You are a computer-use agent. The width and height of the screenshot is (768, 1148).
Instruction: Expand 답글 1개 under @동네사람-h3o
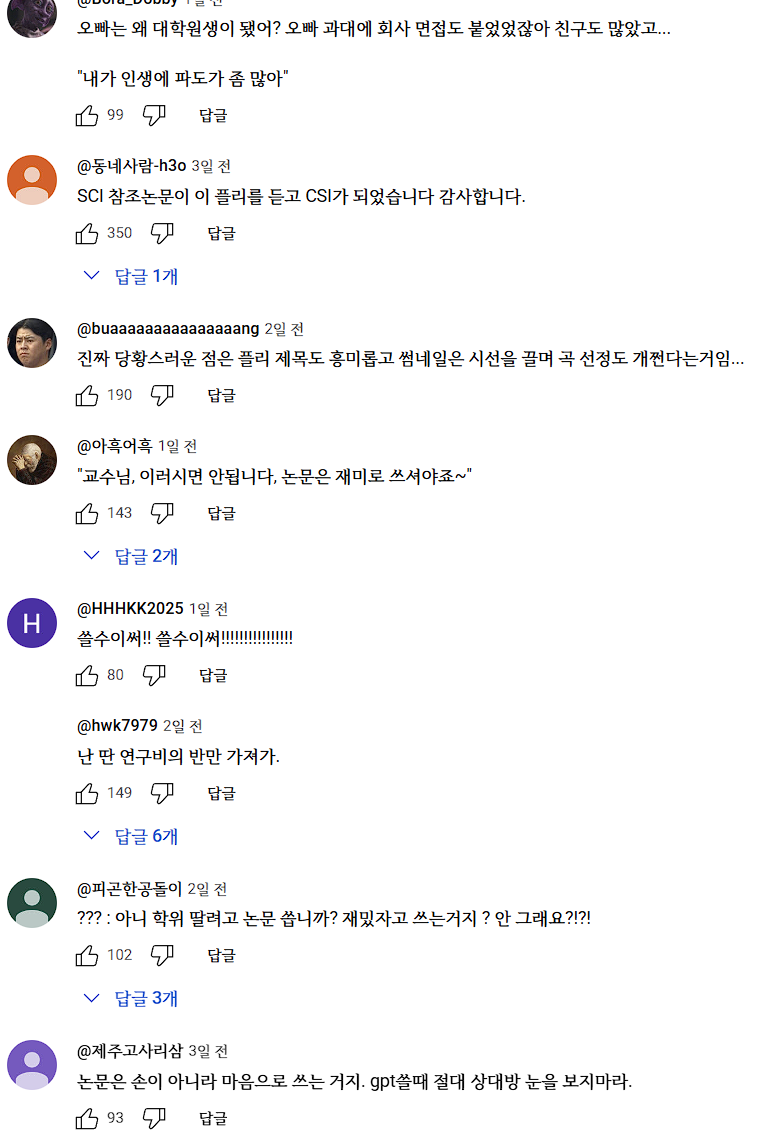tap(132, 276)
